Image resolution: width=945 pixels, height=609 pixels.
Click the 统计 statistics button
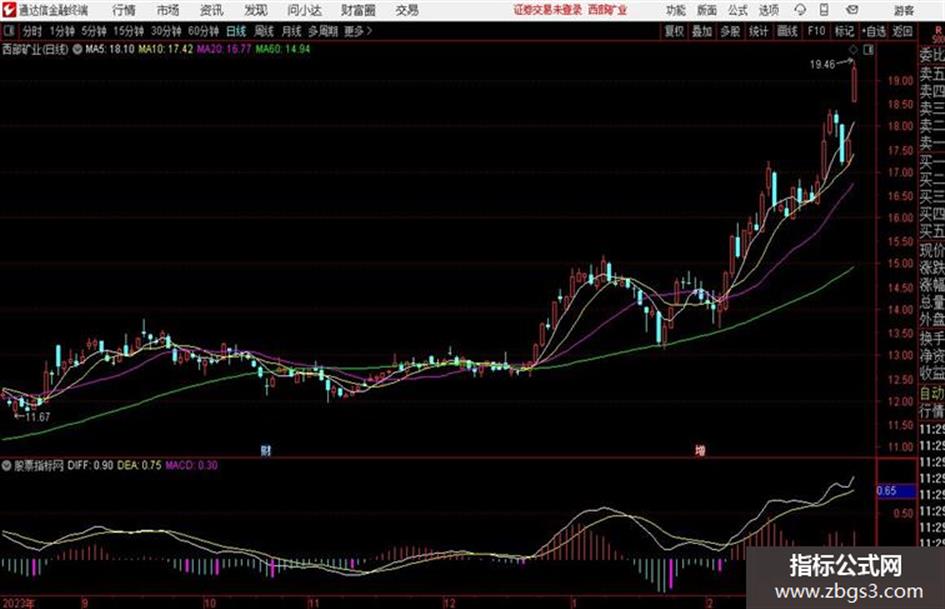[x=759, y=31]
